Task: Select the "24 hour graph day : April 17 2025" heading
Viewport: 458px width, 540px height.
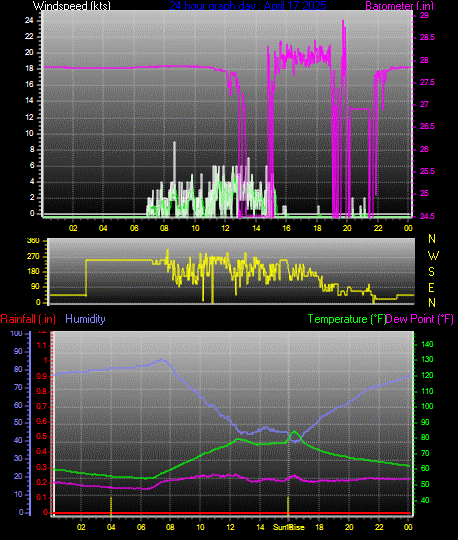Action: (x=248, y=5)
